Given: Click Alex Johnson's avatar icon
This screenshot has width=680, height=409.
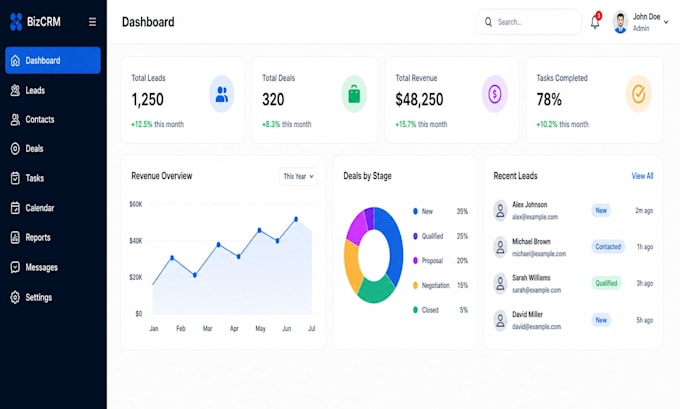Looking at the screenshot, I should tap(500, 210).
